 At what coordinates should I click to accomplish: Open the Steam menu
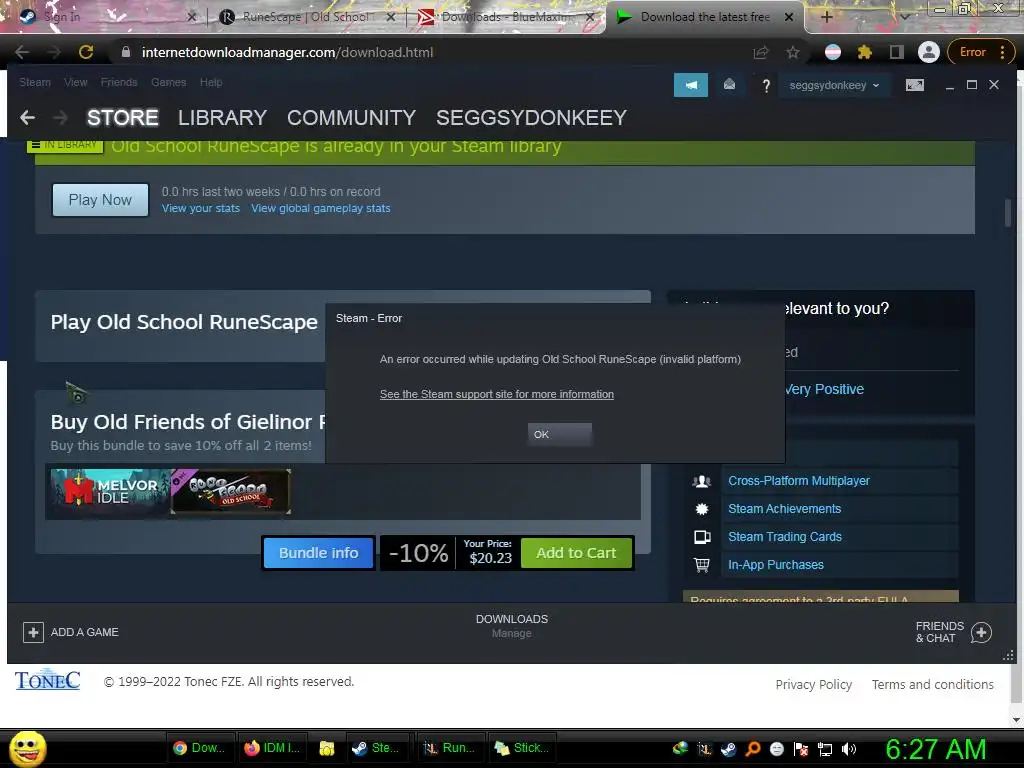pos(35,82)
